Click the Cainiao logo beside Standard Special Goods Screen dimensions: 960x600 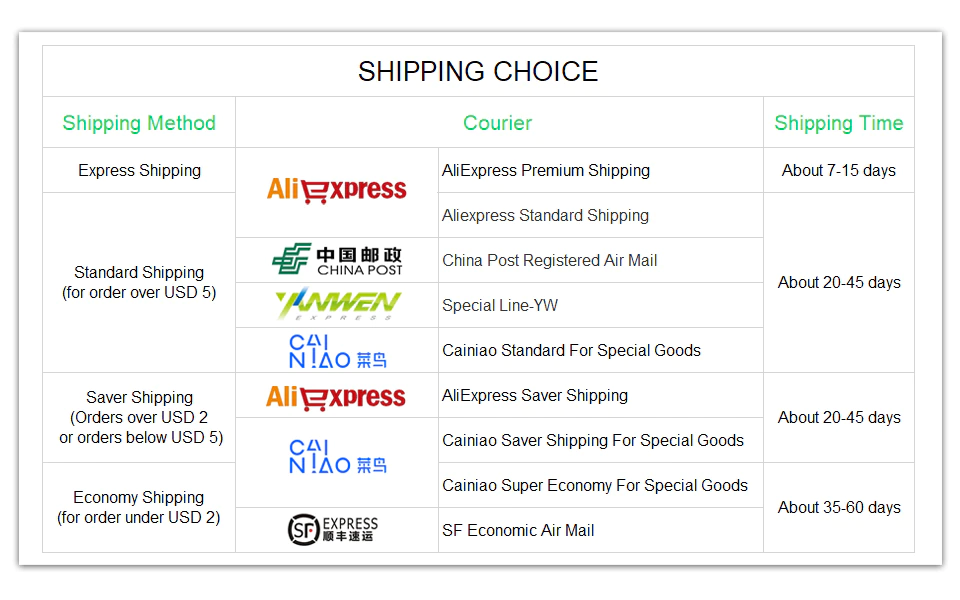[337, 351]
